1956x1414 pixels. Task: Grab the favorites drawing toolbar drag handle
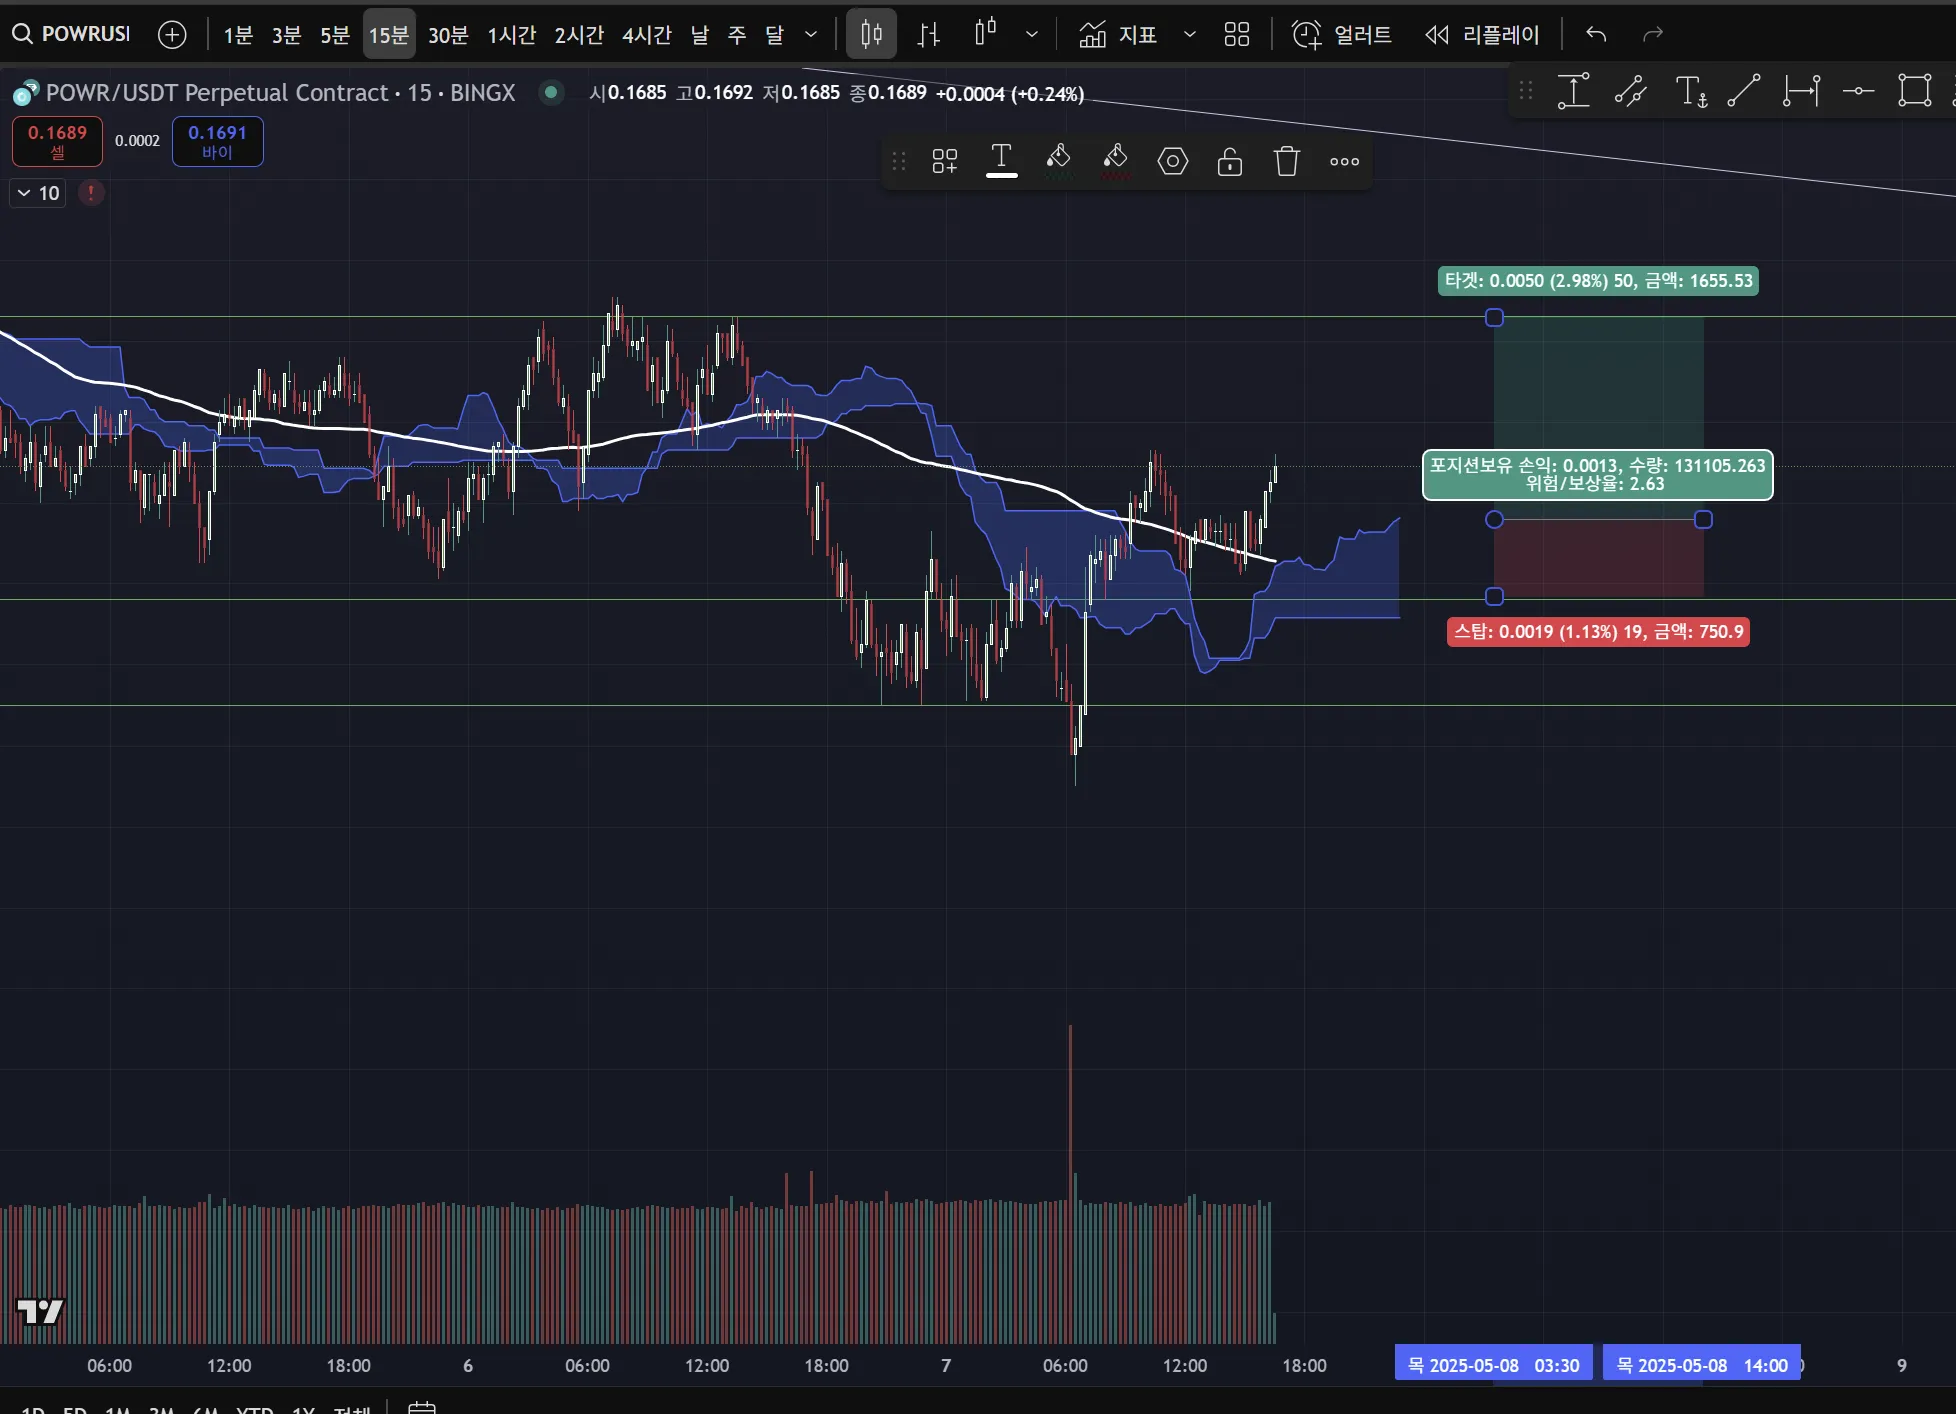pos(1526,92)
